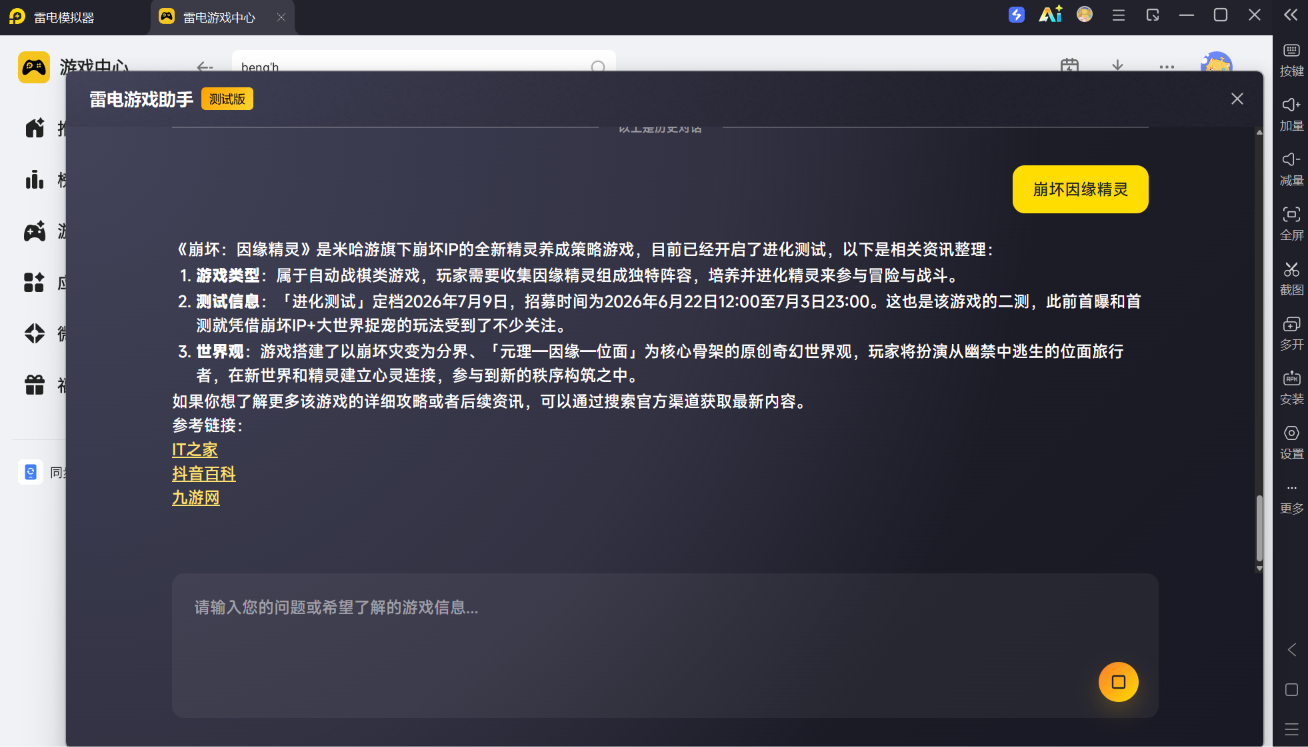Select the gamepad games sidebar icon

pos(35,231)
